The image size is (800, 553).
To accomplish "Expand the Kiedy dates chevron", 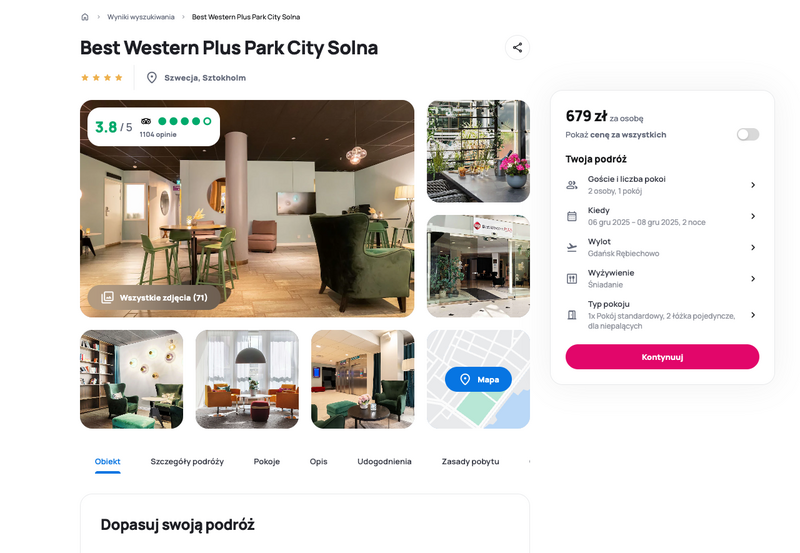I will [753, 216].
